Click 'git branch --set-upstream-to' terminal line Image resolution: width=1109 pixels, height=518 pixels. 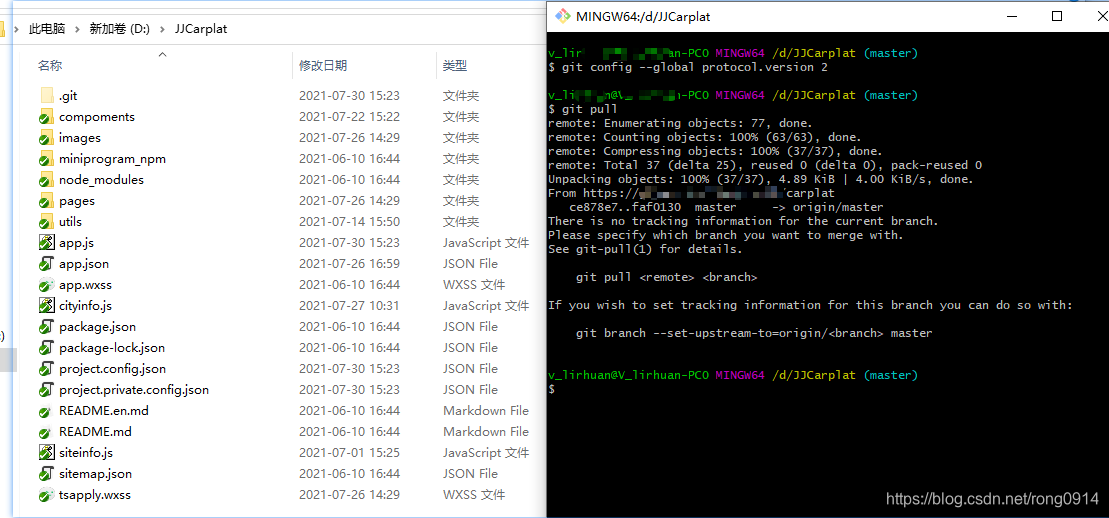(x=754, y=333)
